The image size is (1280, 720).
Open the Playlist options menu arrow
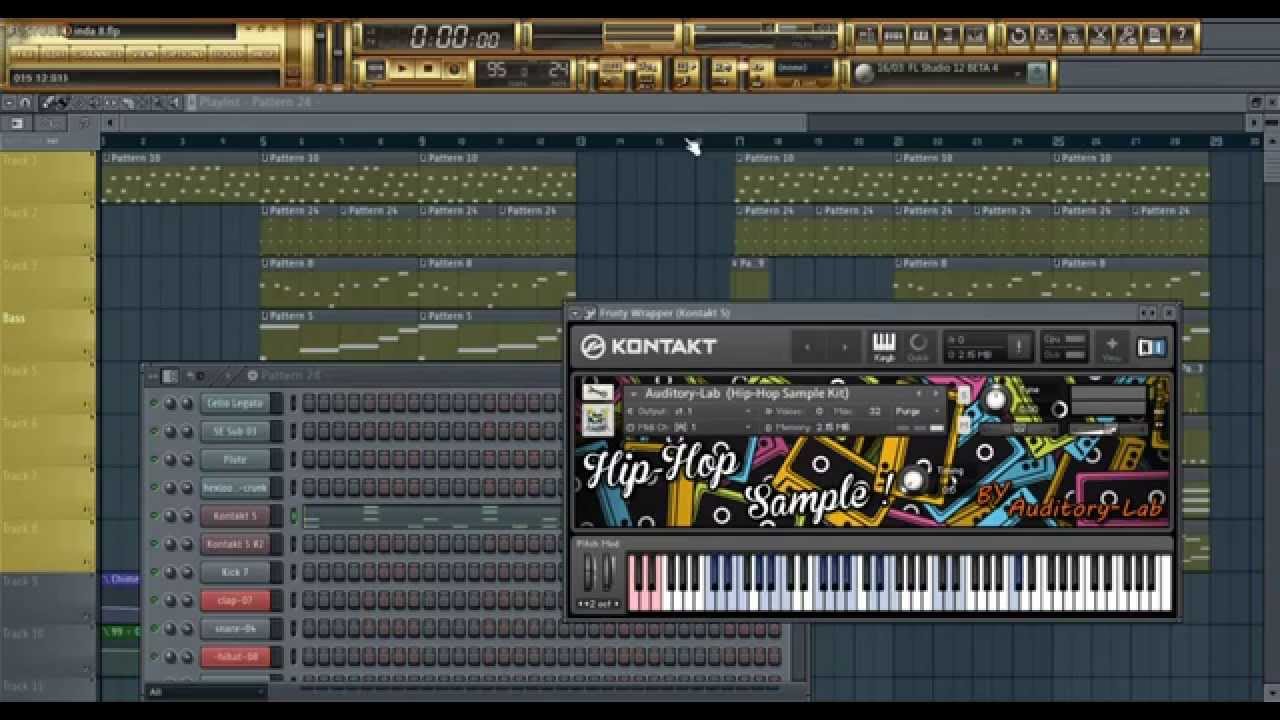(x=9, y=102)
